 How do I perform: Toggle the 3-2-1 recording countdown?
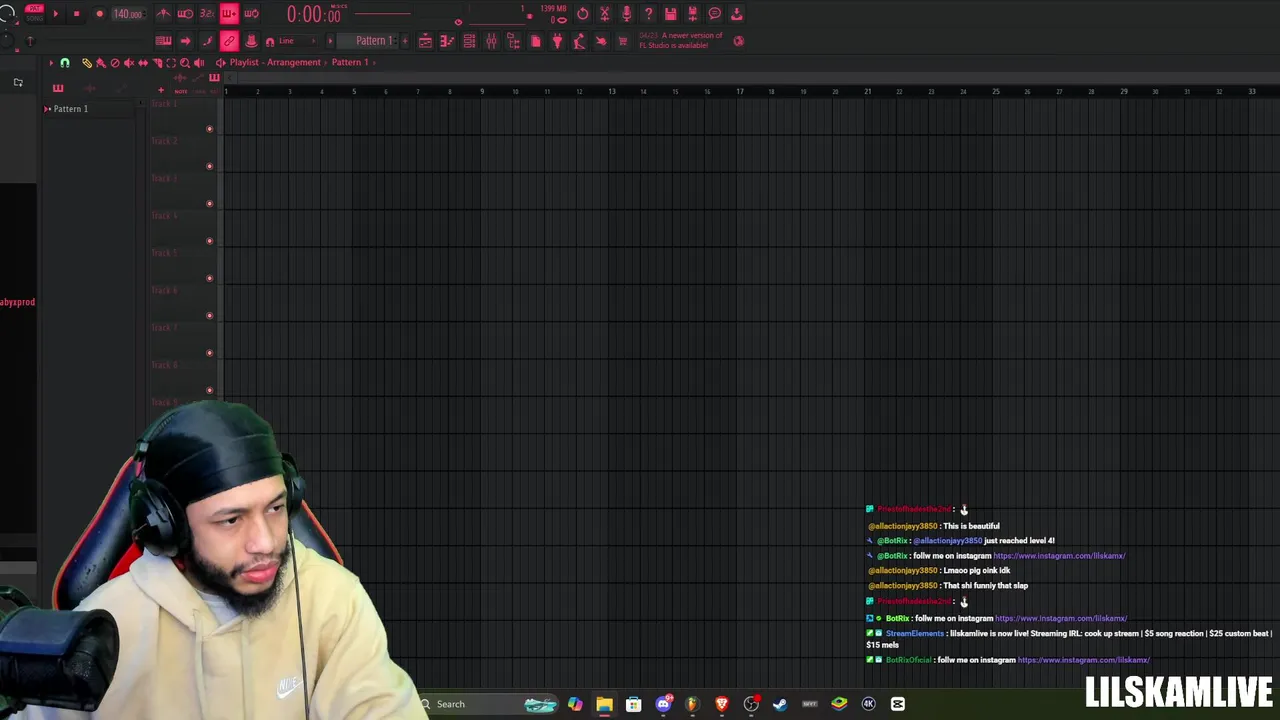pyautogui.click(x=207, y=14)
